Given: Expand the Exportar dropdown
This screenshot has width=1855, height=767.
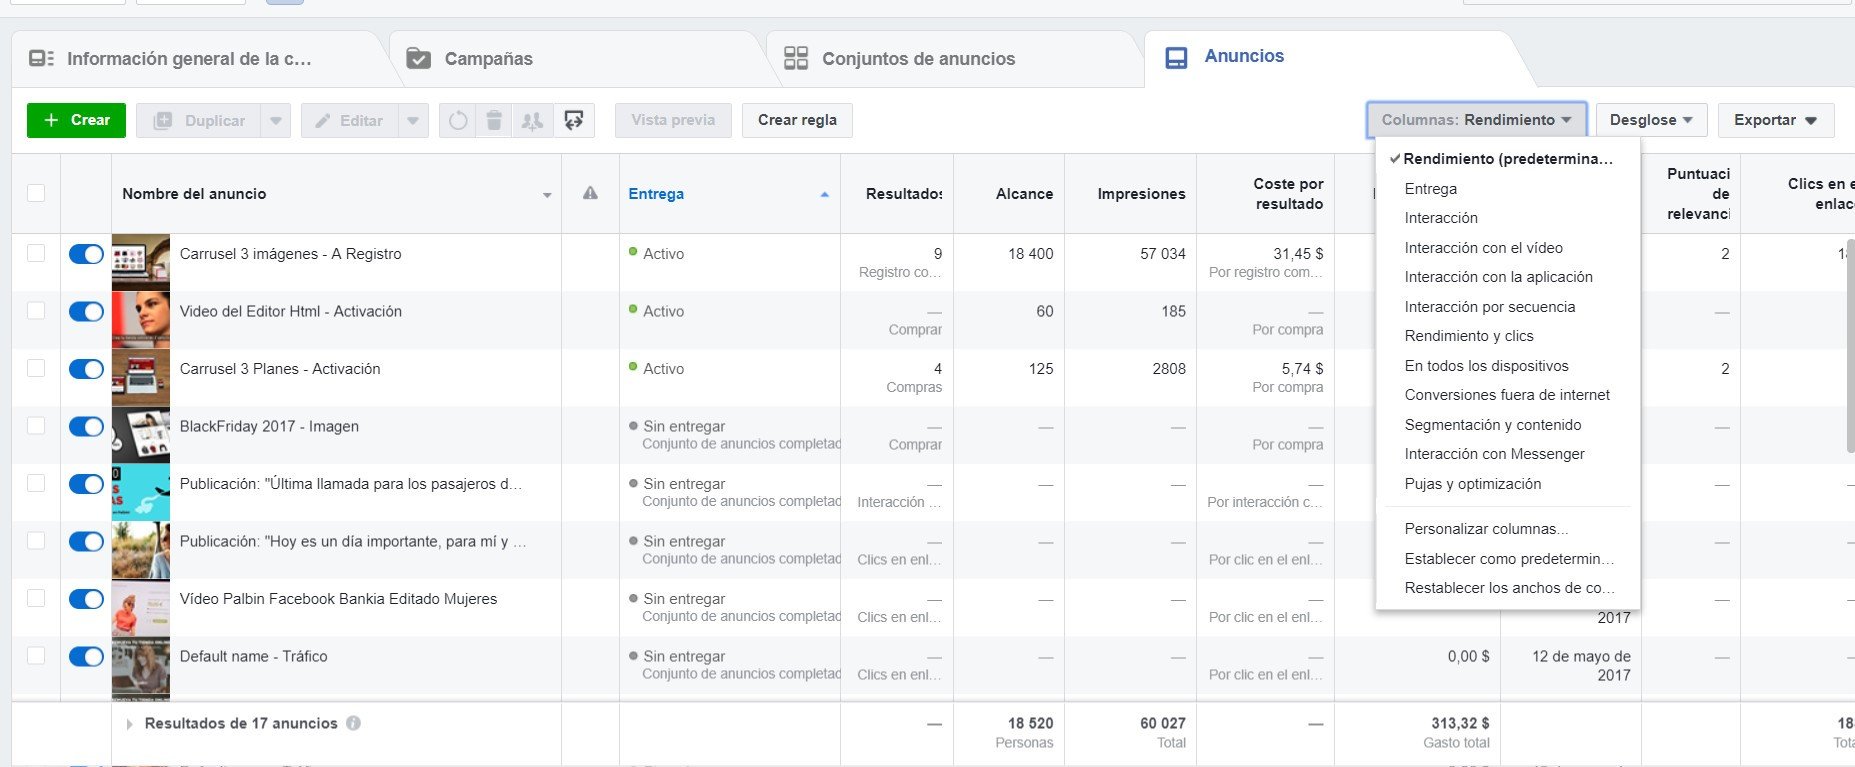Looking at the screenshot, I should [x=1775, y=120].
